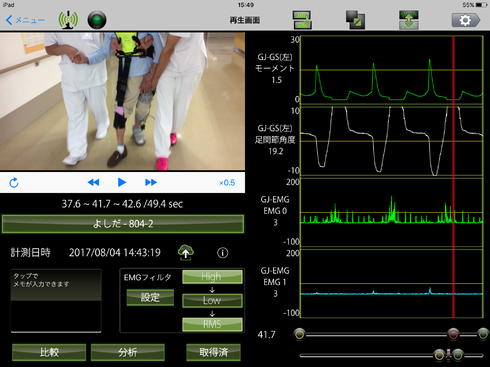The width and height of the screenshot is (490, 367).
Task: Open EMG filter 設定 button
Action: (150, 297)
